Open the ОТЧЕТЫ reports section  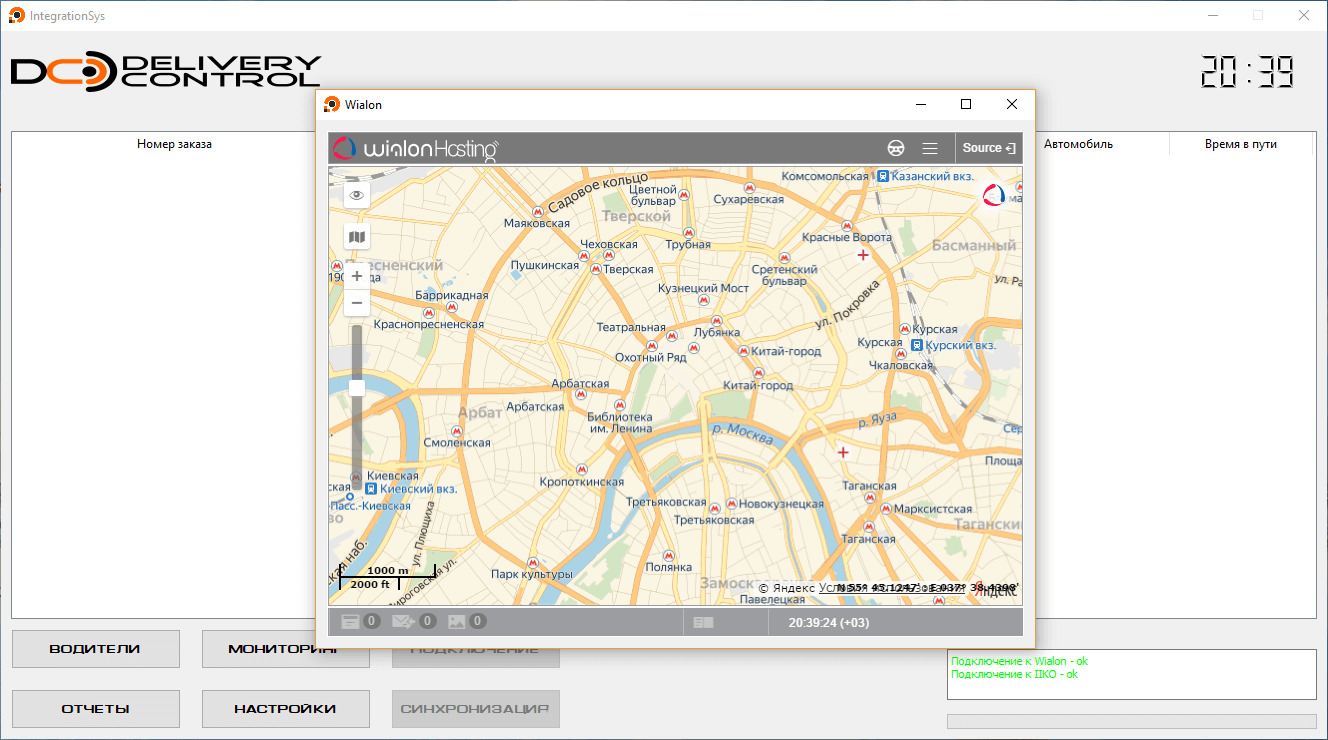pos(95,709)
